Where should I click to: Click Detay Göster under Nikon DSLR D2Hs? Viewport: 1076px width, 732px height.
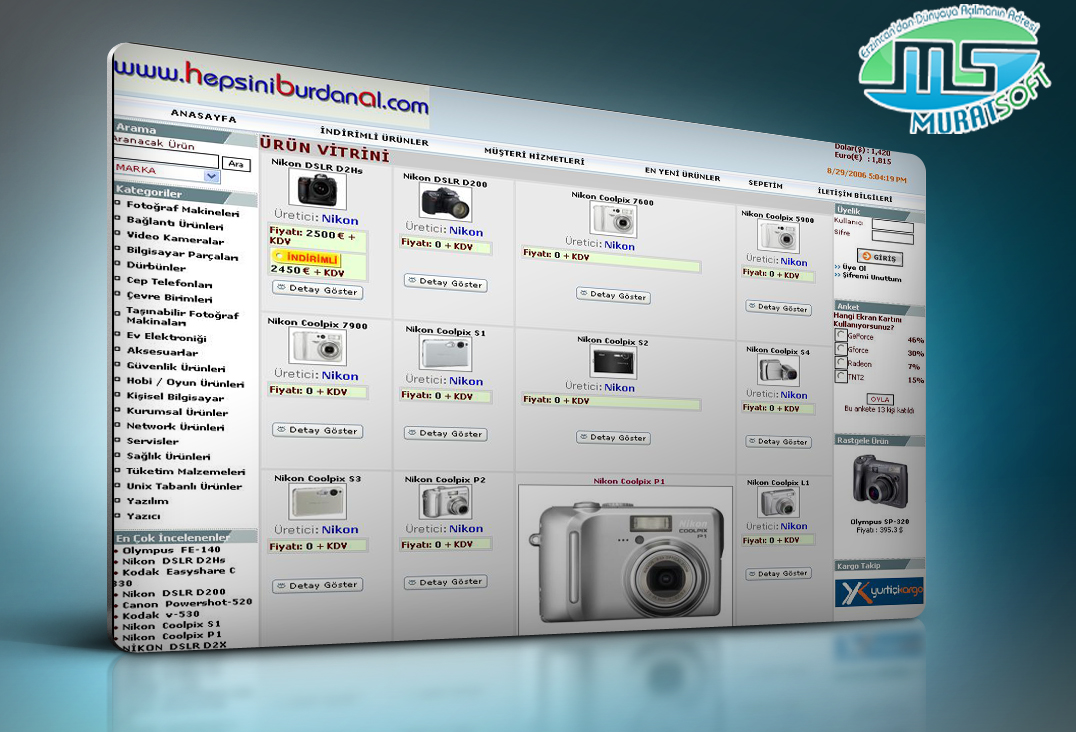(x=317, y=290)
